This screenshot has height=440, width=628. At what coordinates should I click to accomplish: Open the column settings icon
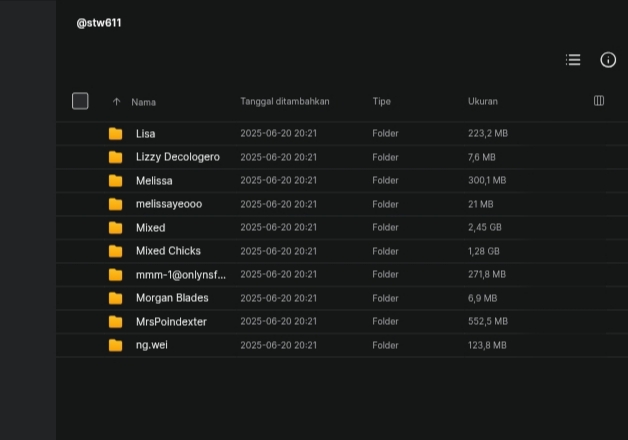coord(599,101)
